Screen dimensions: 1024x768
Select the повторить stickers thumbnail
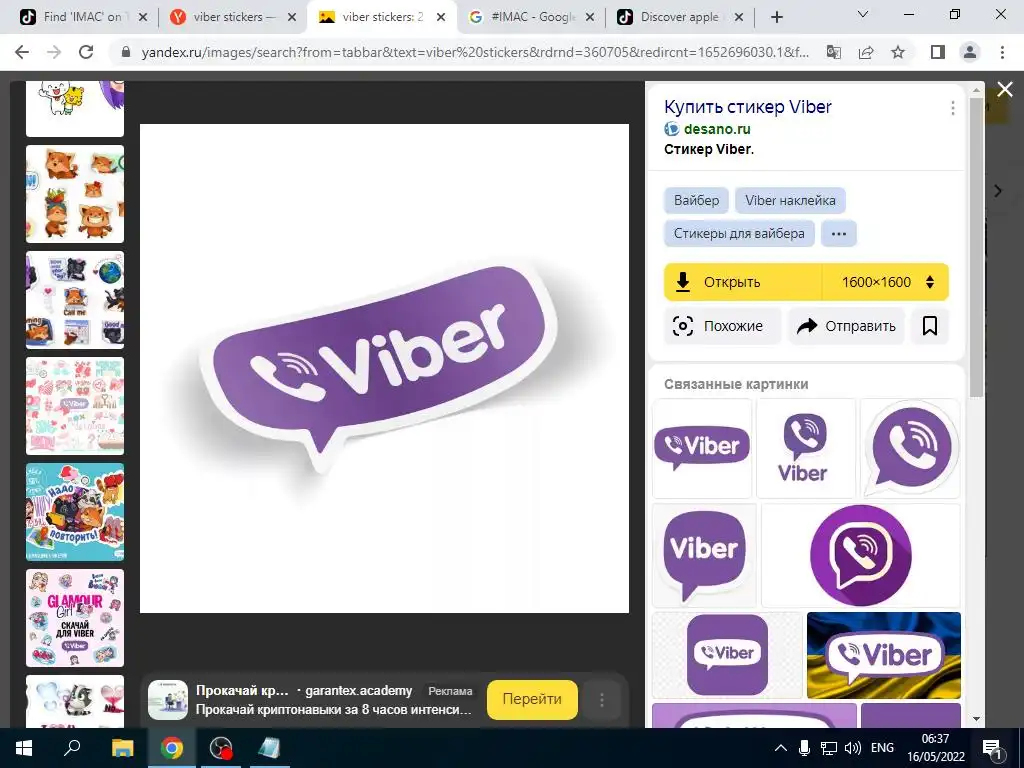(74, 512)
